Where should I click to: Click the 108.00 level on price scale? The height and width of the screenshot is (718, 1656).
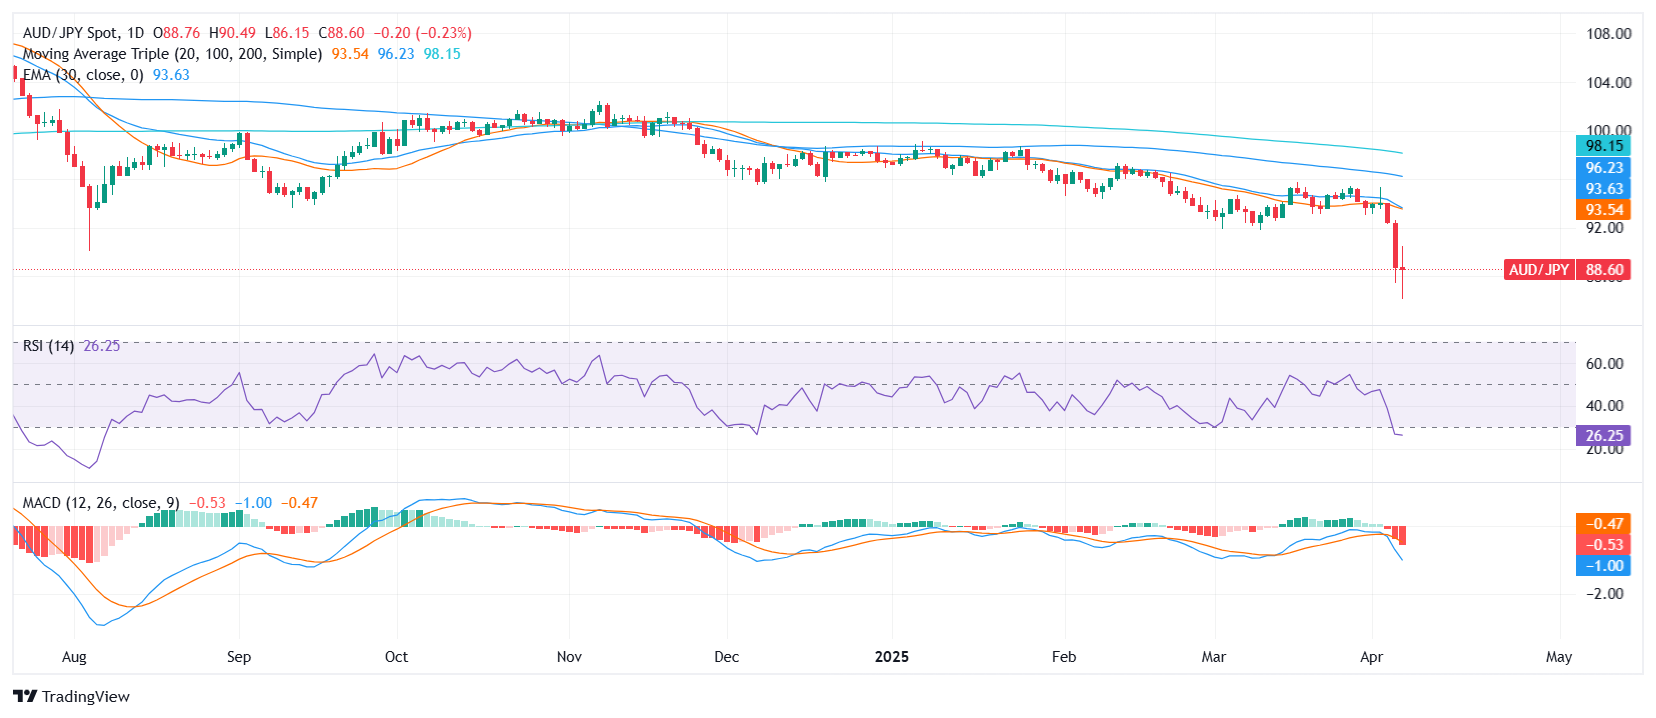[1608, 34]
